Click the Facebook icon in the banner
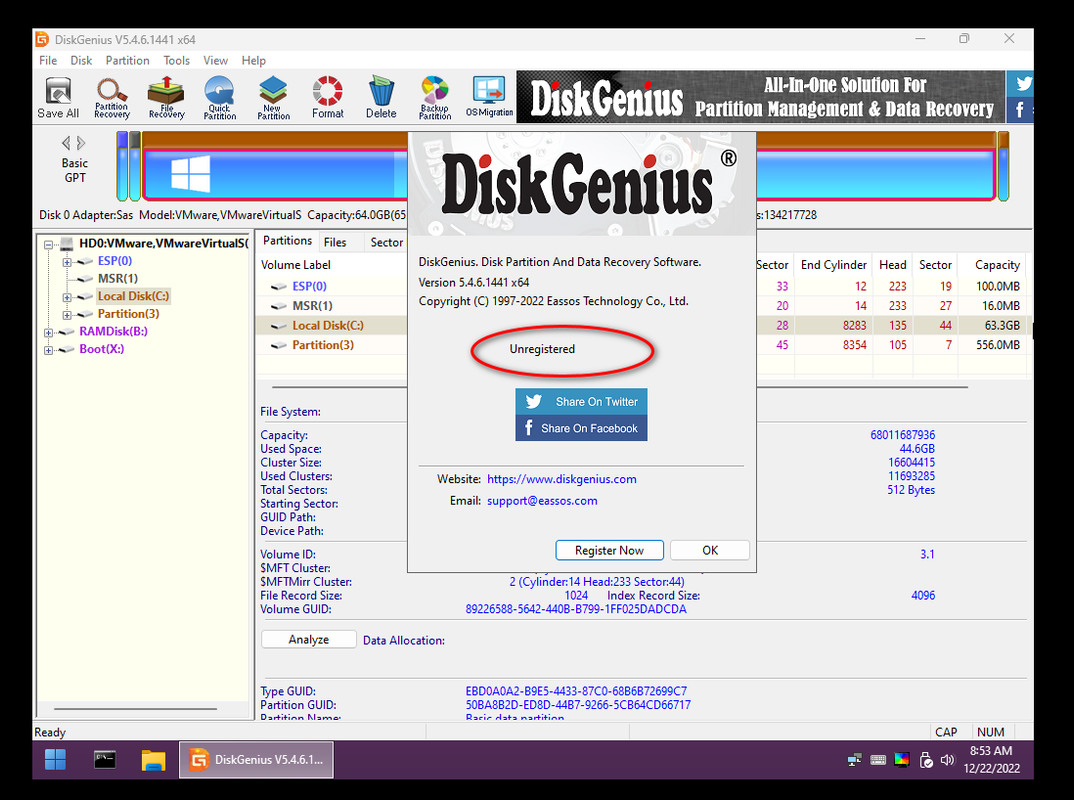 [1021, 110]
